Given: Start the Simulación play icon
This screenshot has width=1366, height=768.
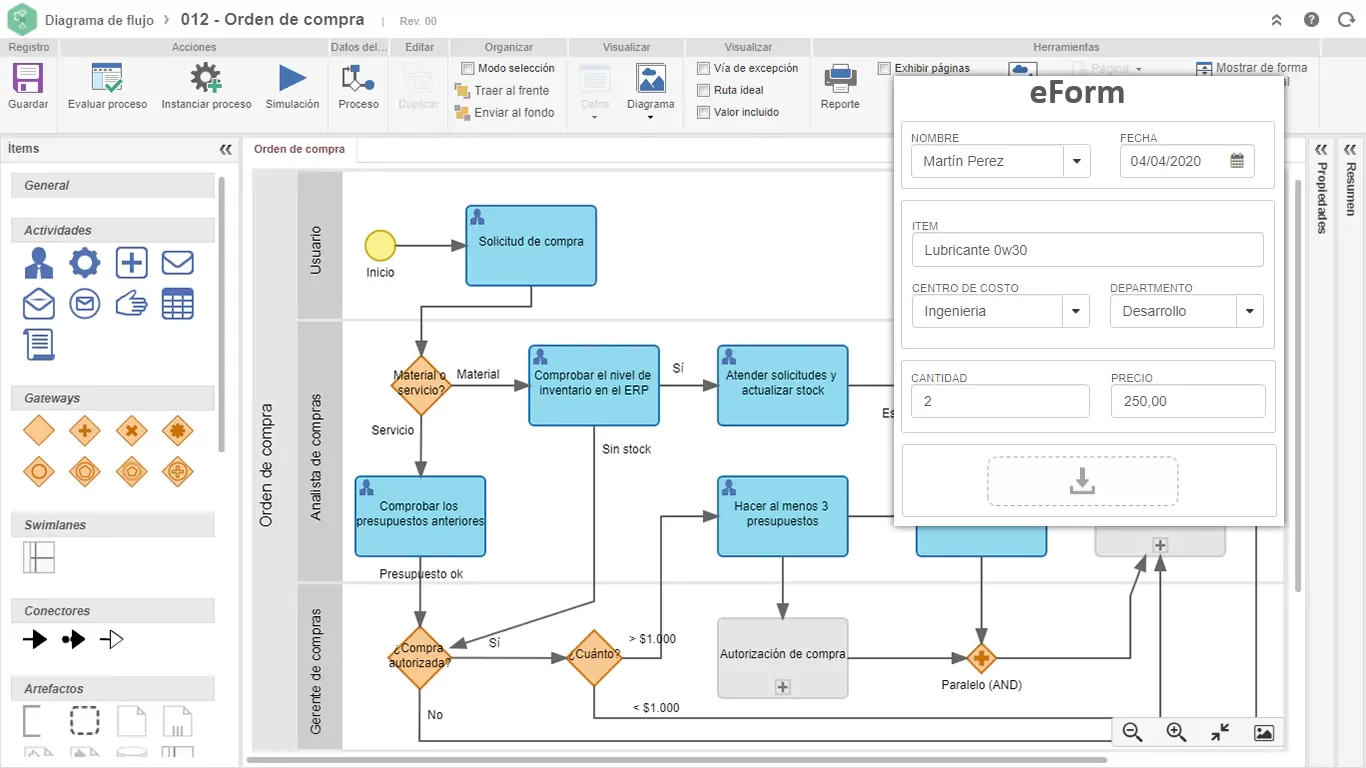Looking at the screenshot, I should point(292,79).
